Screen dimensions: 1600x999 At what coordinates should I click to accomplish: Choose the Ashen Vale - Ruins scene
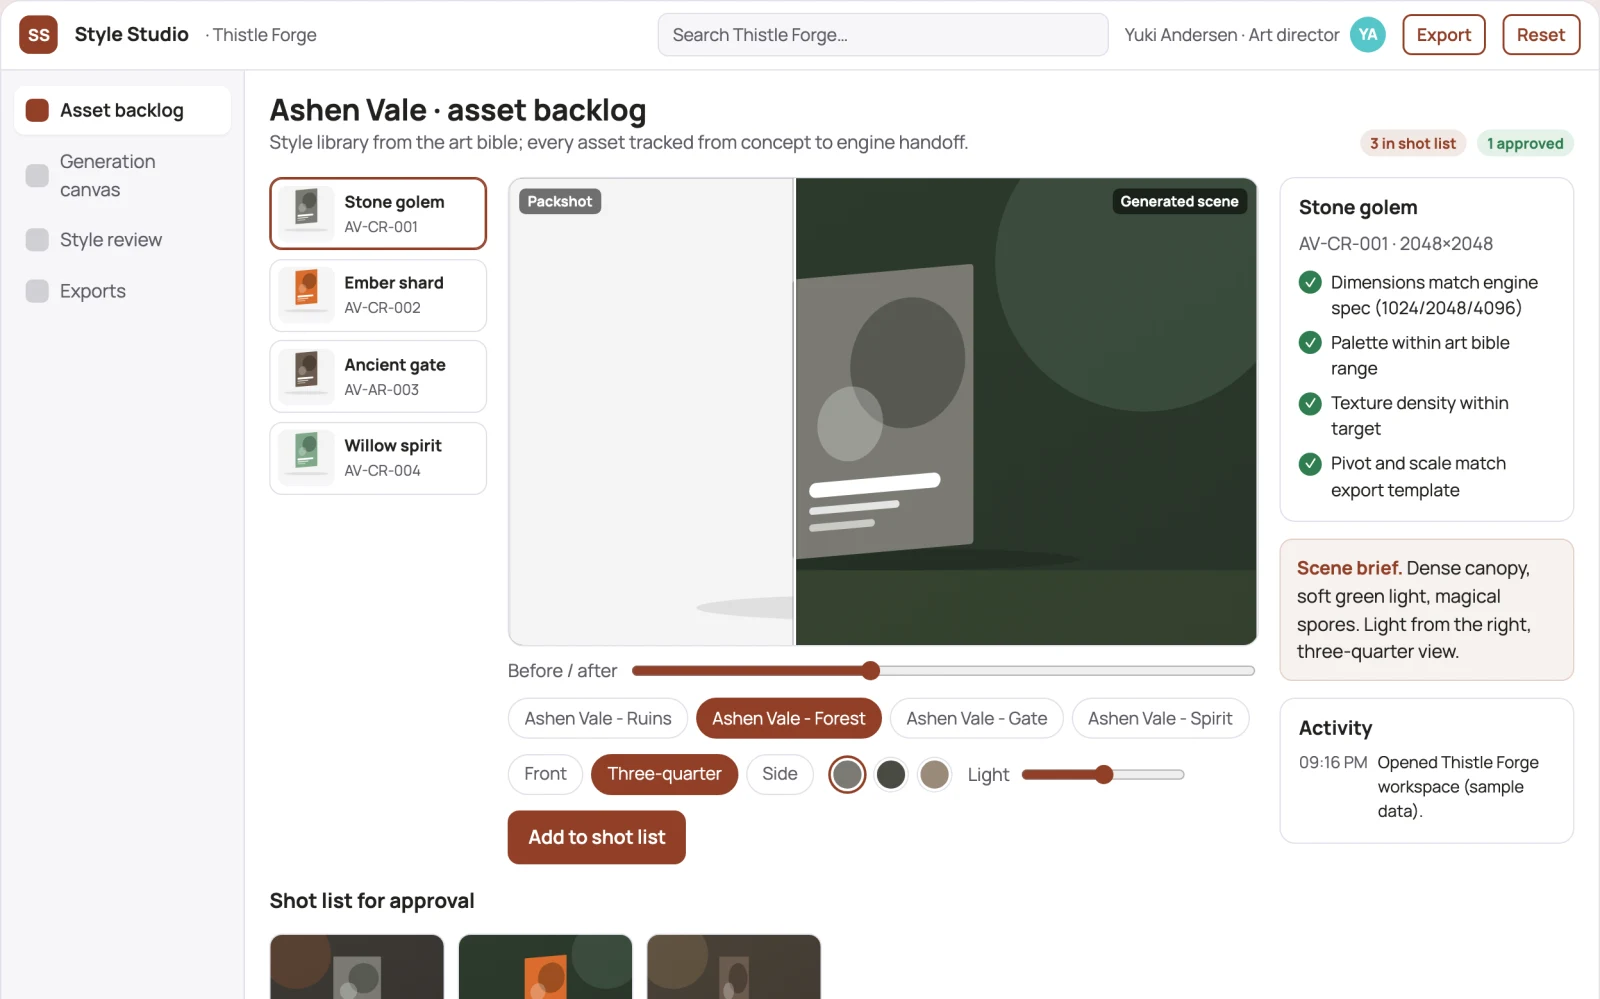(598, 718)
